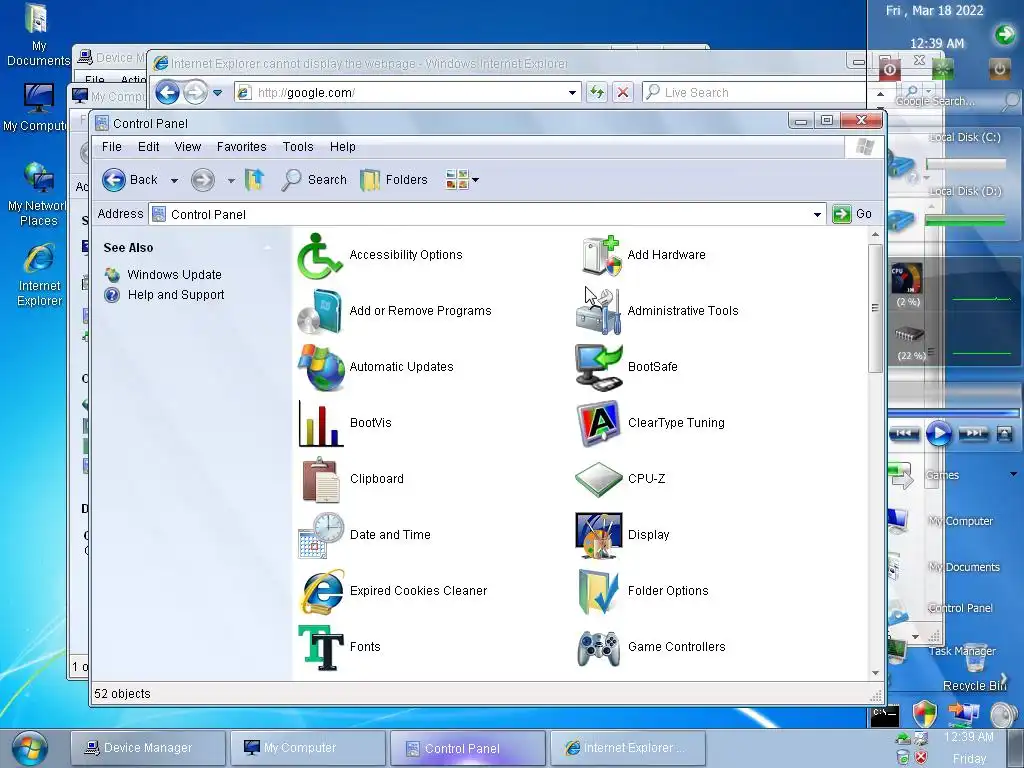1024x768 pixels.
Task: Toggle the Folders pane button
Action: (x=394, y=180)
